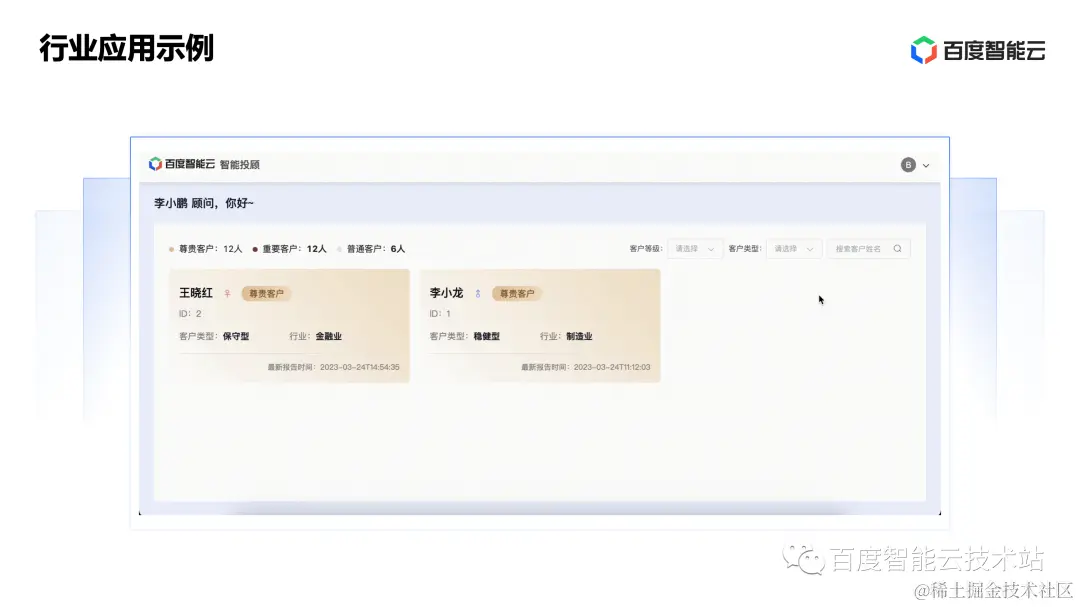The height and width of the screenshot is (607, 1080).
Task: Open the 李小龙 customer card
Action: 540,325
